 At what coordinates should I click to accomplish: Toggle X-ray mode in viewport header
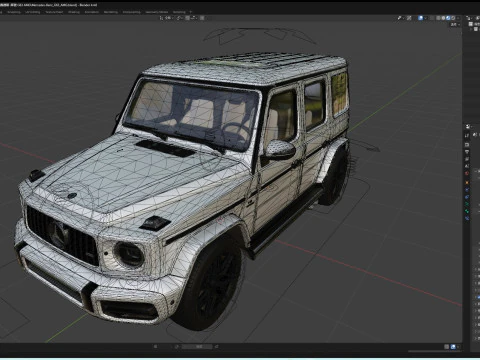click(x=432, y=18)
